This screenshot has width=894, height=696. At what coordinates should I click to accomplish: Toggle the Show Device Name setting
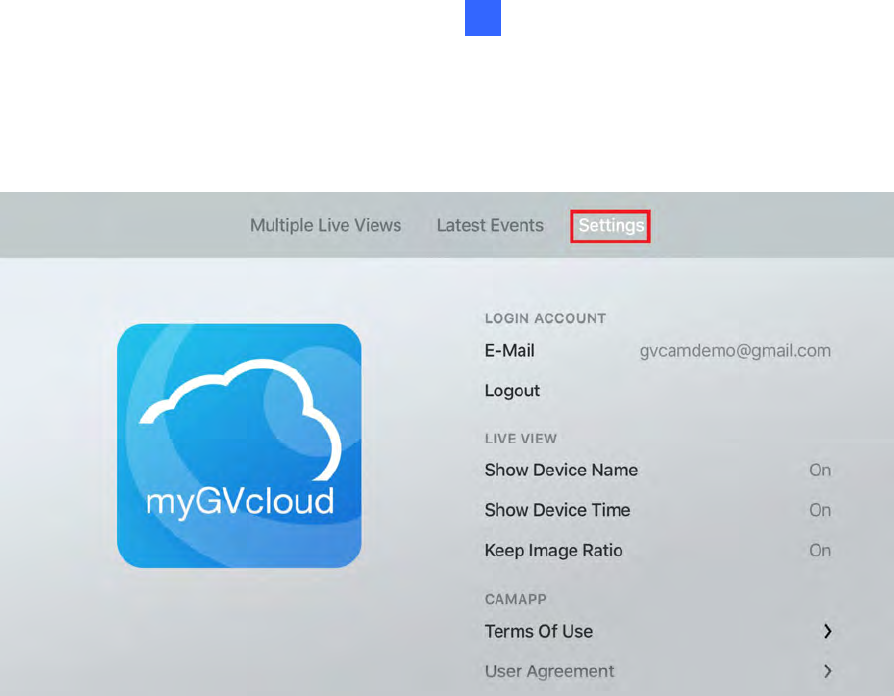(657, 470)
